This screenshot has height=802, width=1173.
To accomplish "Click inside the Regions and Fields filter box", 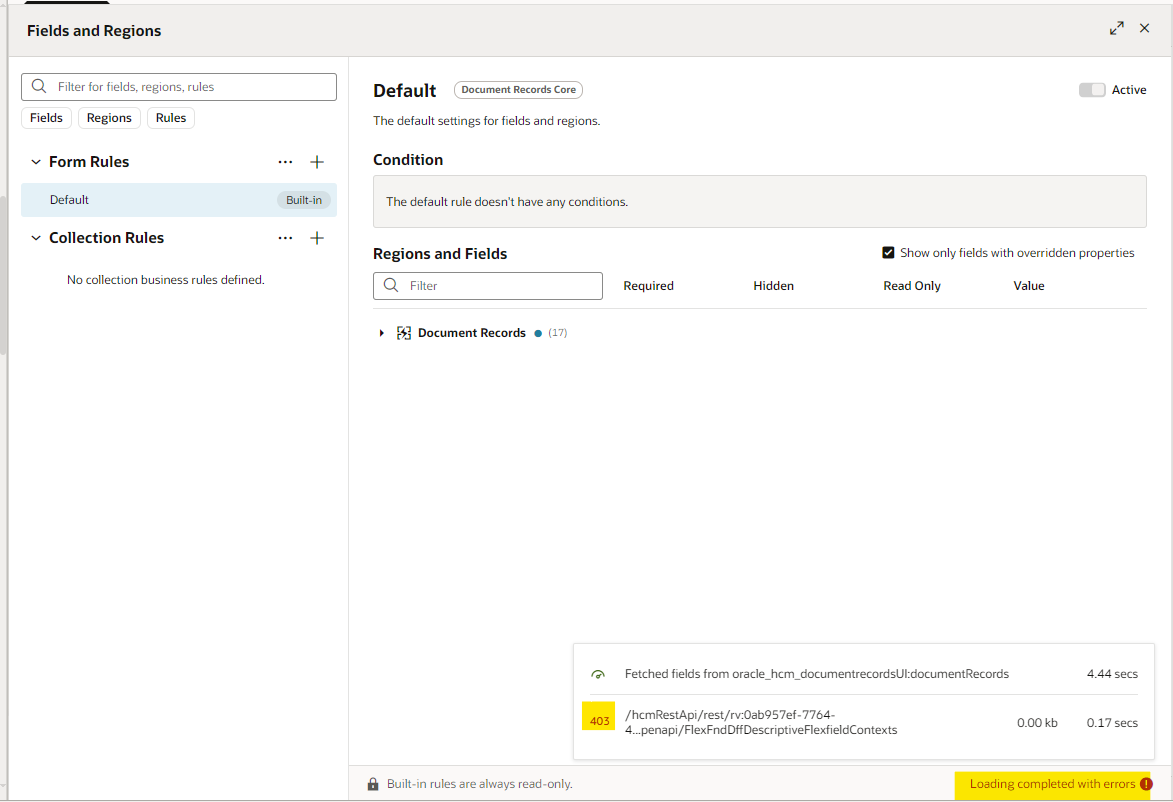I will (490, 285).
